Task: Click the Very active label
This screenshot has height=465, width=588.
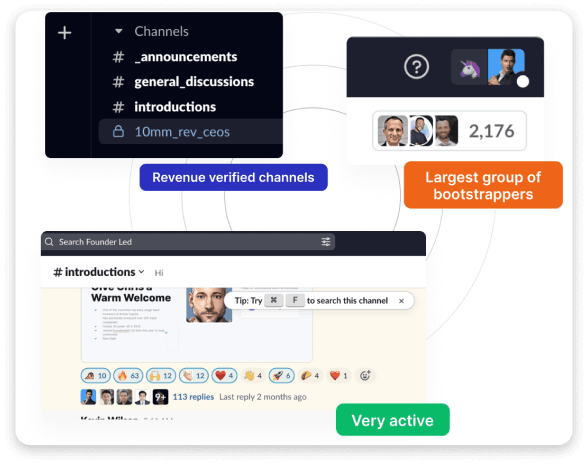Action: [393, 420]
